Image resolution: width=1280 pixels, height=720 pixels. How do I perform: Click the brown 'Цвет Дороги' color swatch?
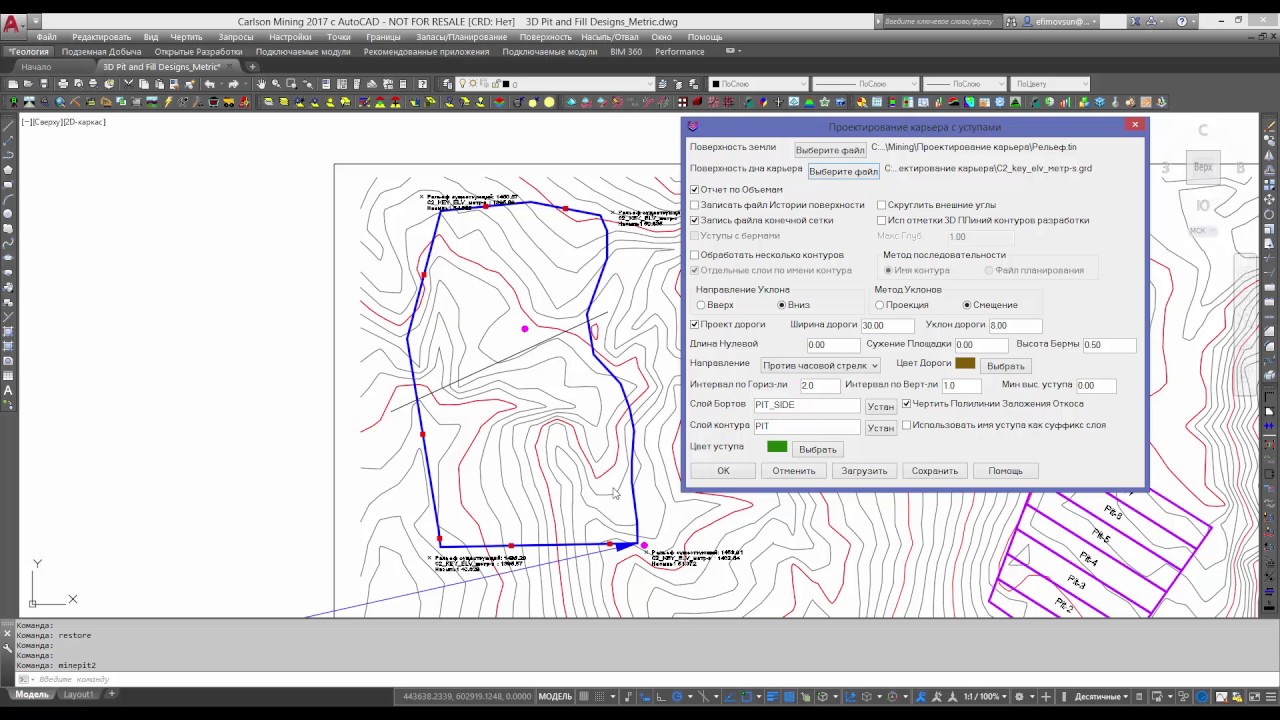[965, 364]
